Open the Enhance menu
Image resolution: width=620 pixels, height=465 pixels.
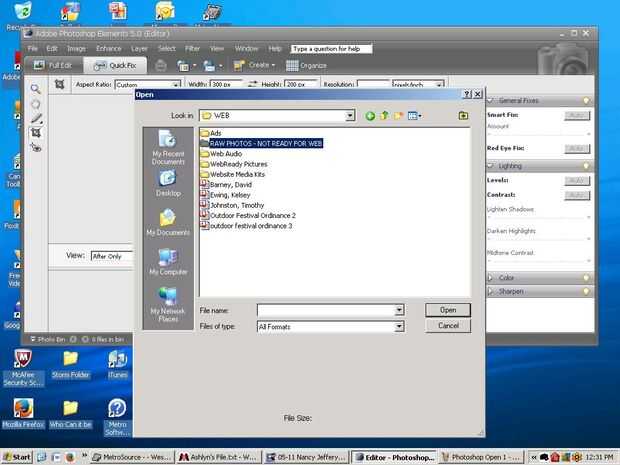[x=108, y=48]
